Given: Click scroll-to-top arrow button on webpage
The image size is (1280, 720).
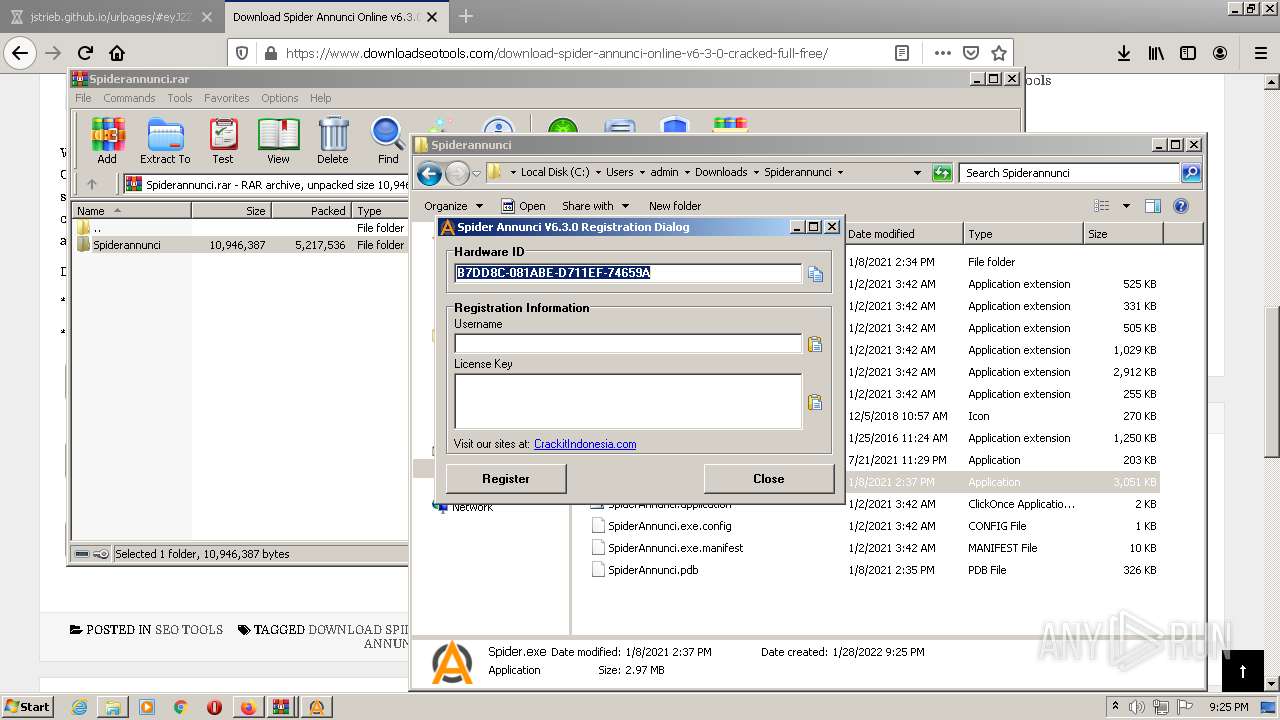Looking at the screenshot, I should pos(1243,670).
